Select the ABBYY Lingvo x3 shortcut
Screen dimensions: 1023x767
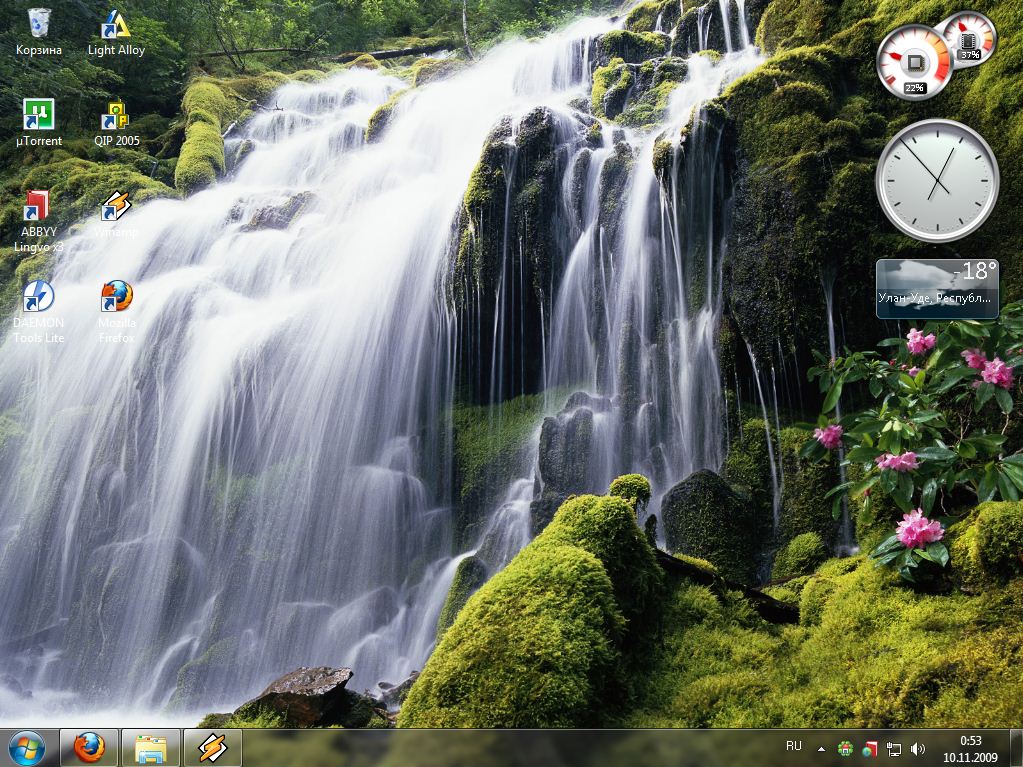[x=39, y=207]
